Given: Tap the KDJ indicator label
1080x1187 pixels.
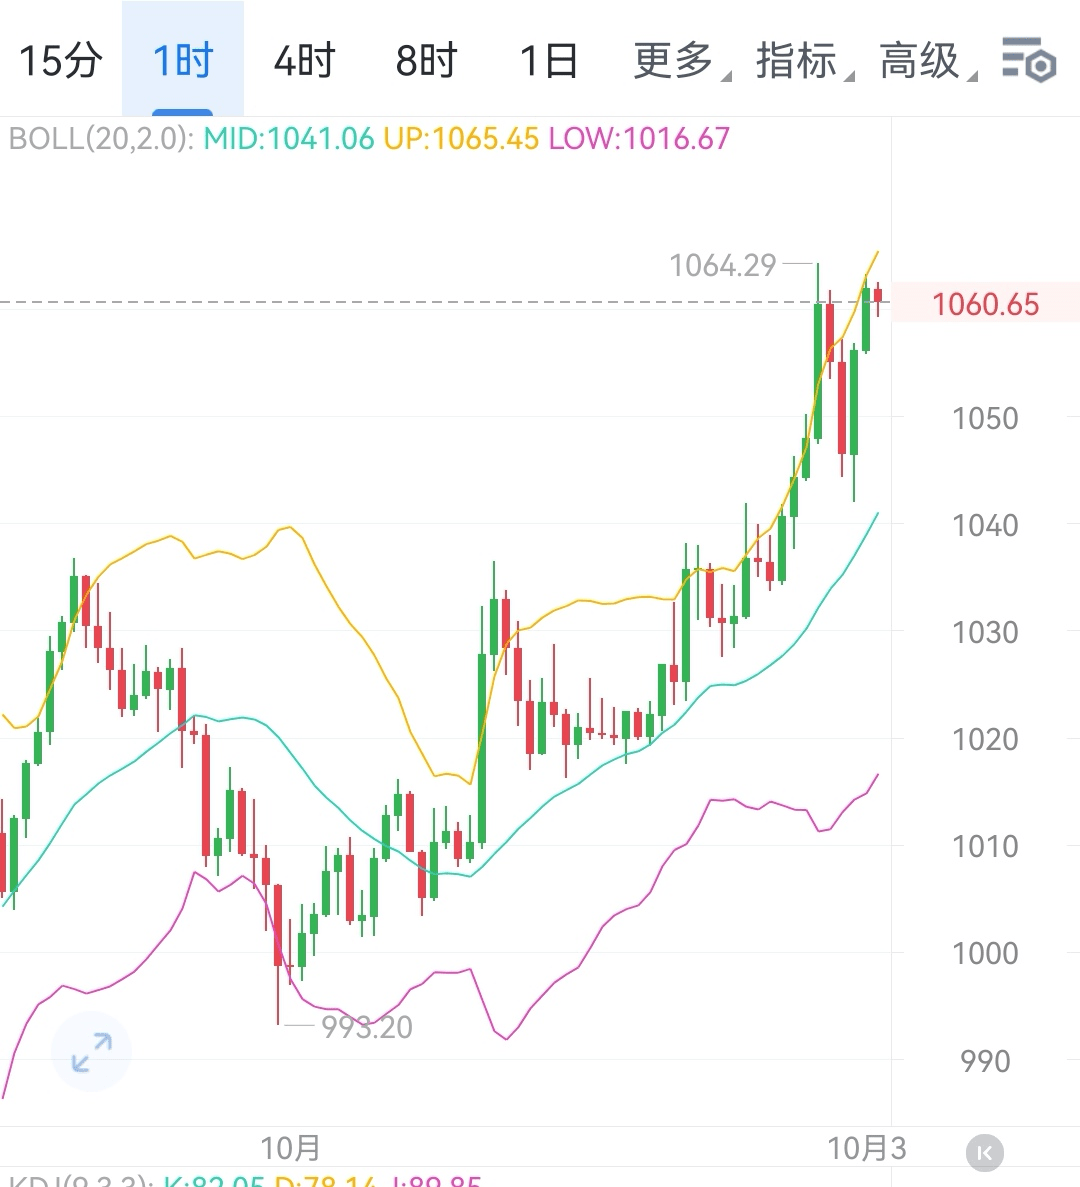Looking at the screenshot, I should (x=75, y=1181).
